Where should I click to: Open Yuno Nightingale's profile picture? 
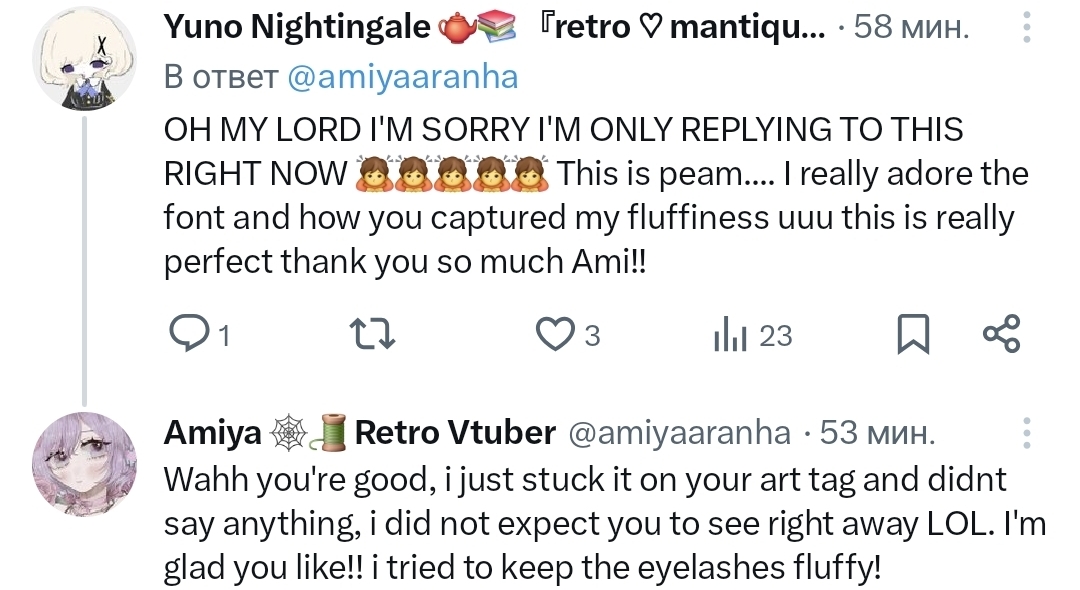coord(85,65)
